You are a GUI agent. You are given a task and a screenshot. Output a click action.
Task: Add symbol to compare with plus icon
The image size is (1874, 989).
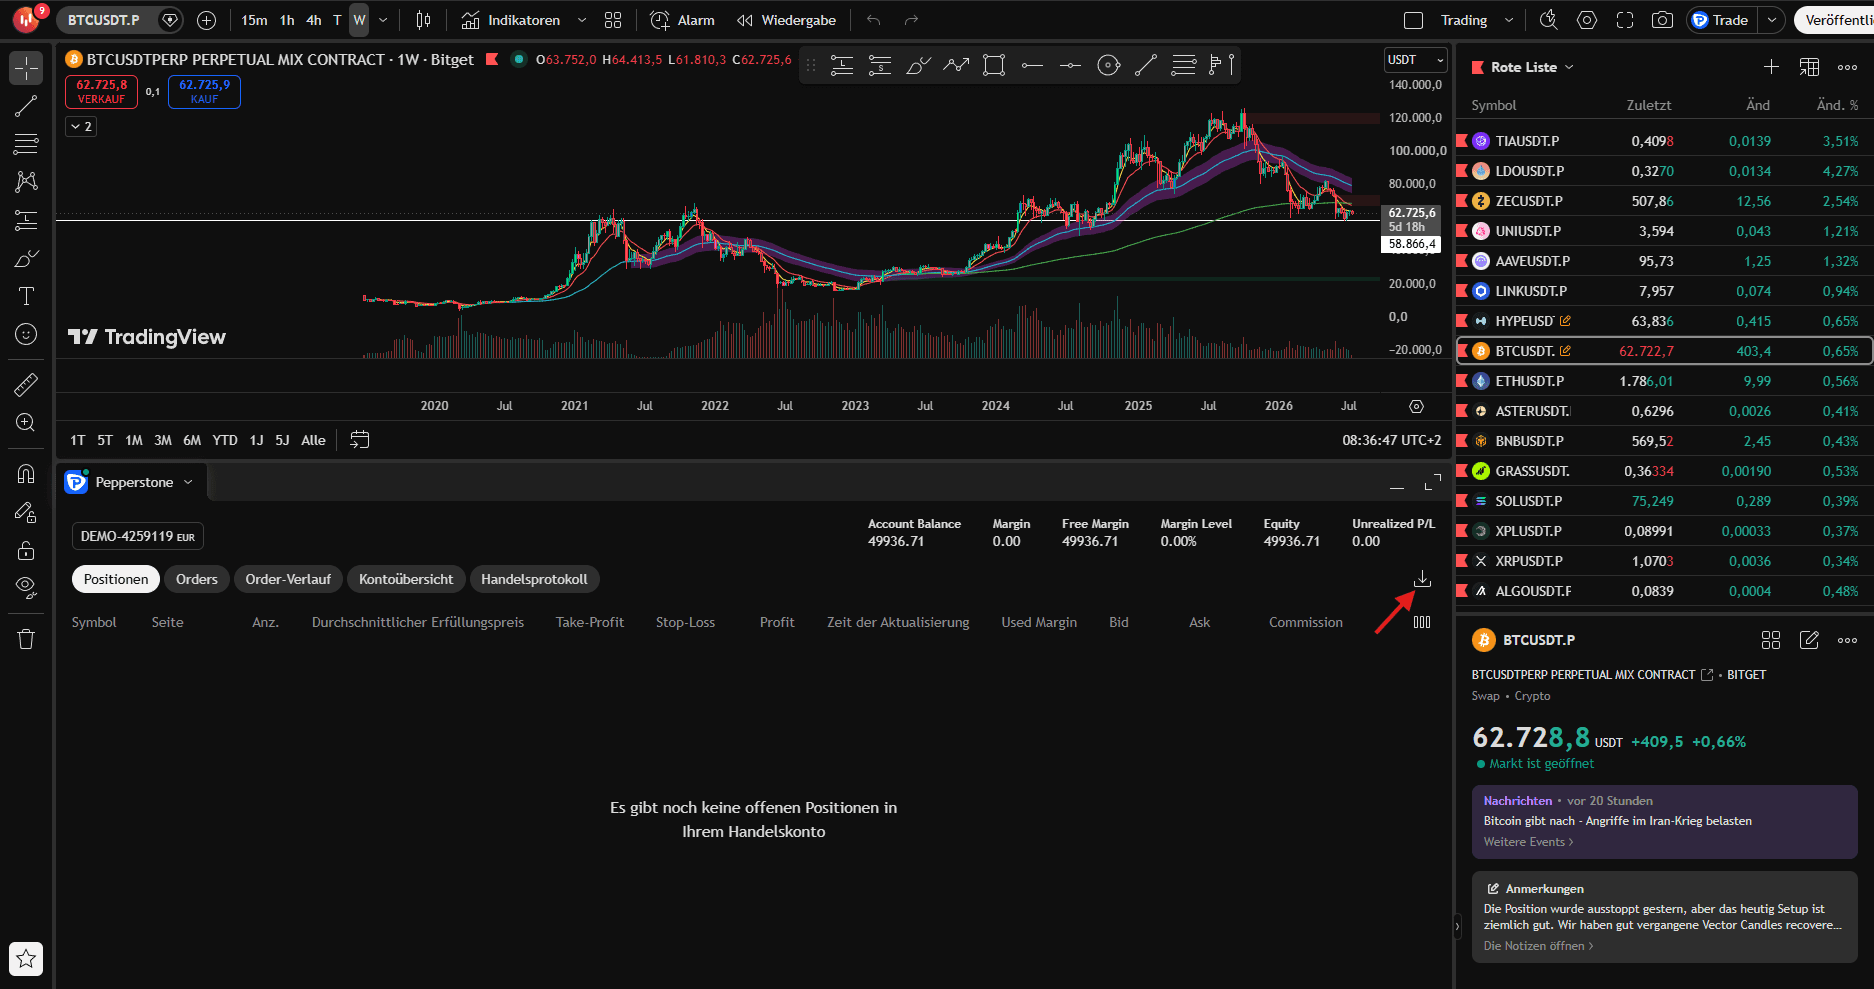click(x=206, y=20)
